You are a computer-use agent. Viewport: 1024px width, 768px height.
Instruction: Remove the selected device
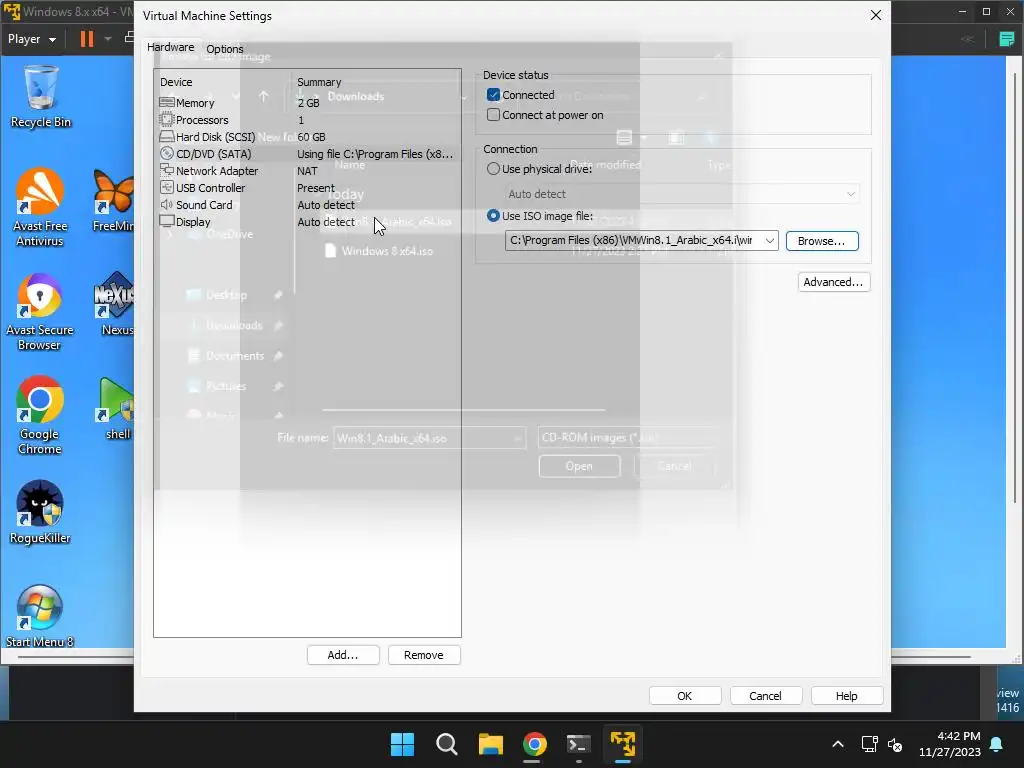click(424, 655)
